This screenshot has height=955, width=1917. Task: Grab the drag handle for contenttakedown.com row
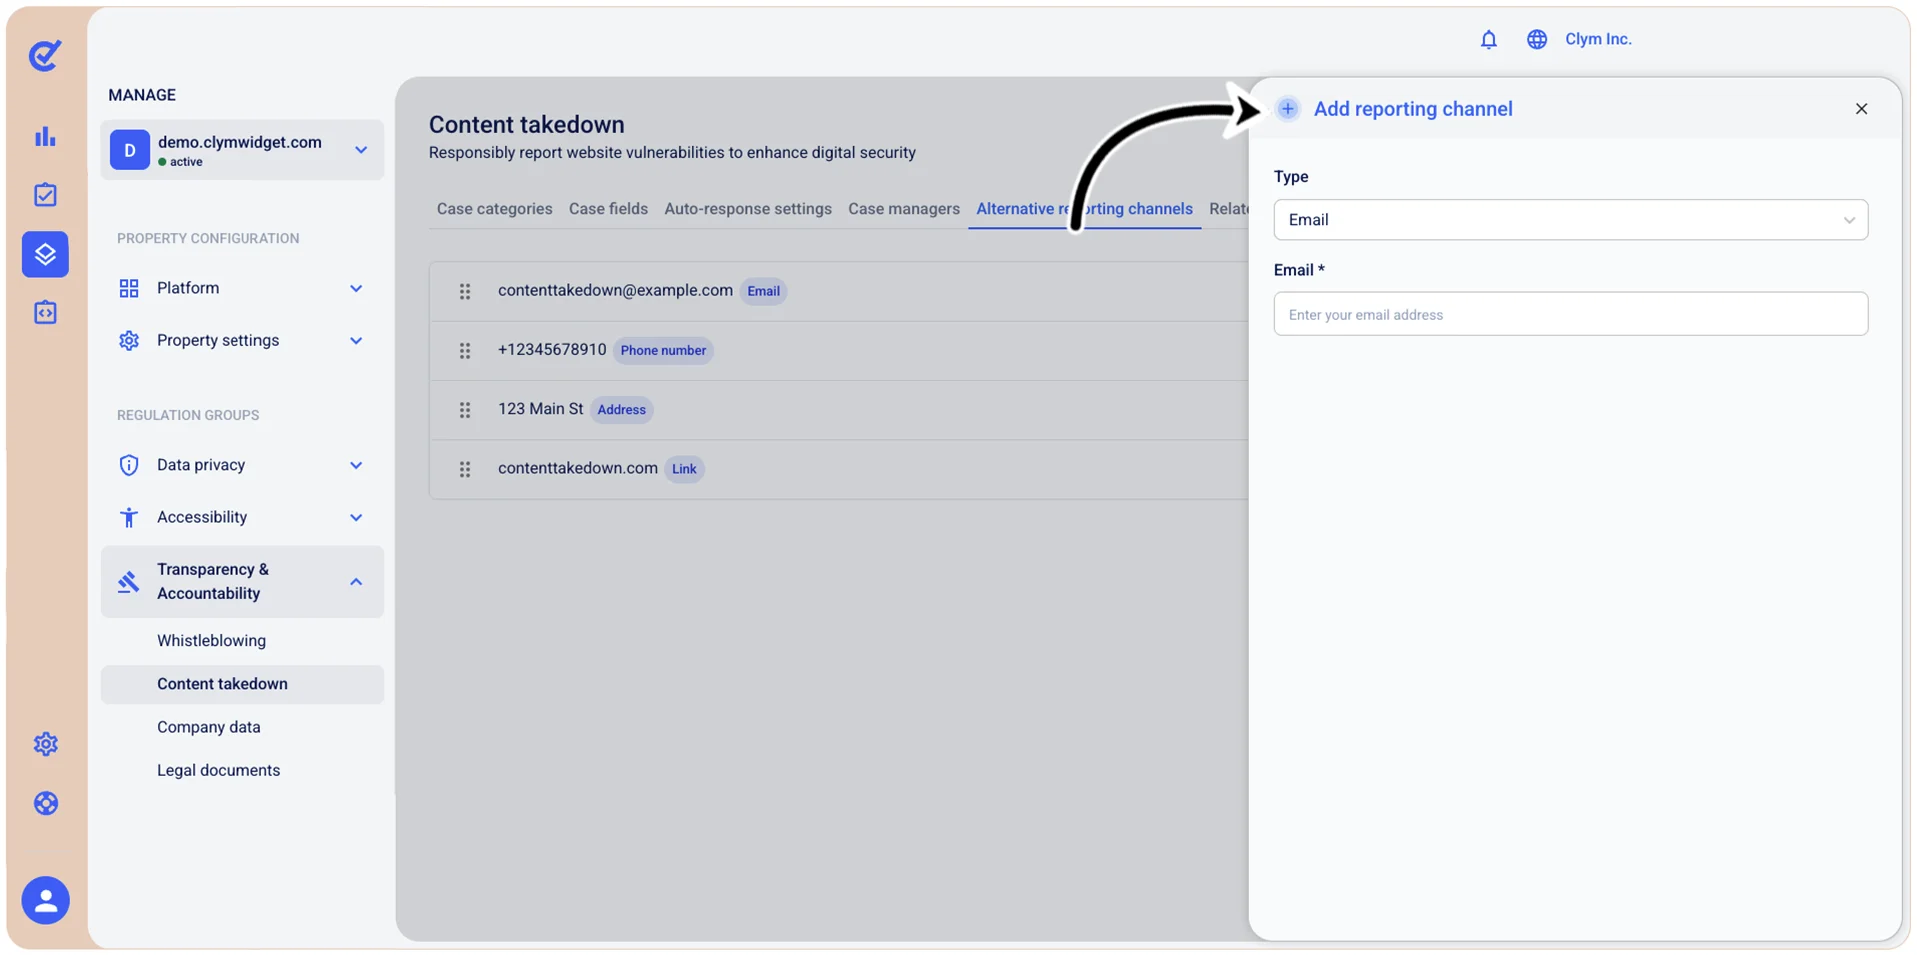[x=465, y=469]
